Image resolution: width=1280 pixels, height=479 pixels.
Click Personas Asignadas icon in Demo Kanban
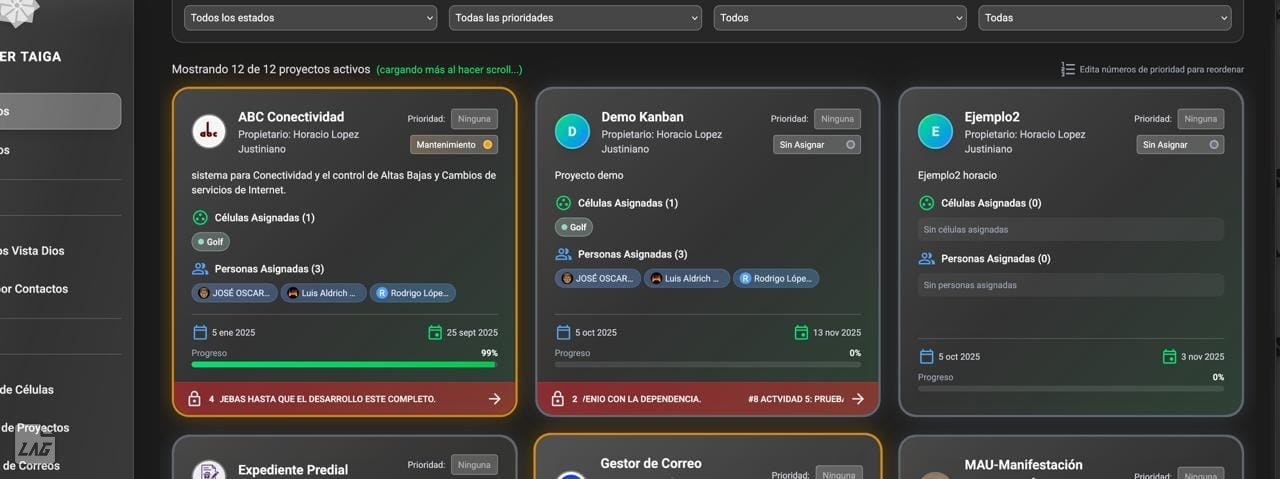(x=563, y=254)
